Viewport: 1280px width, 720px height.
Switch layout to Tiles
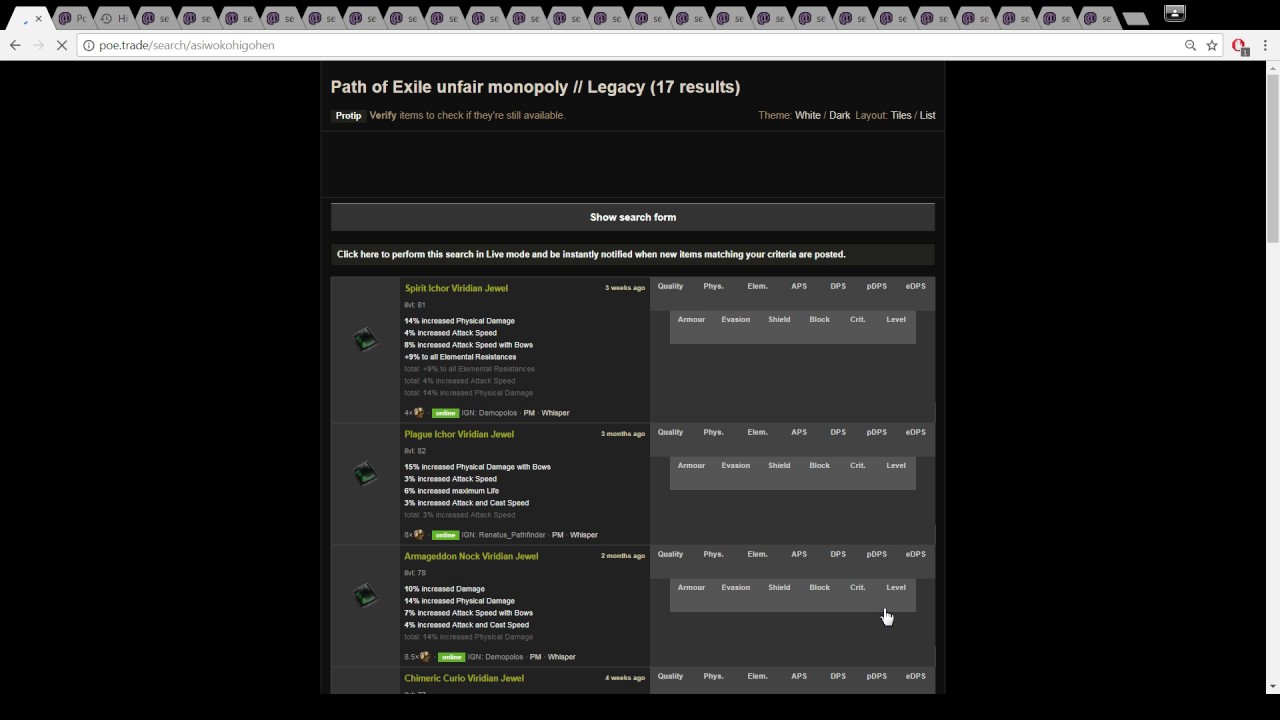point(901,115)
